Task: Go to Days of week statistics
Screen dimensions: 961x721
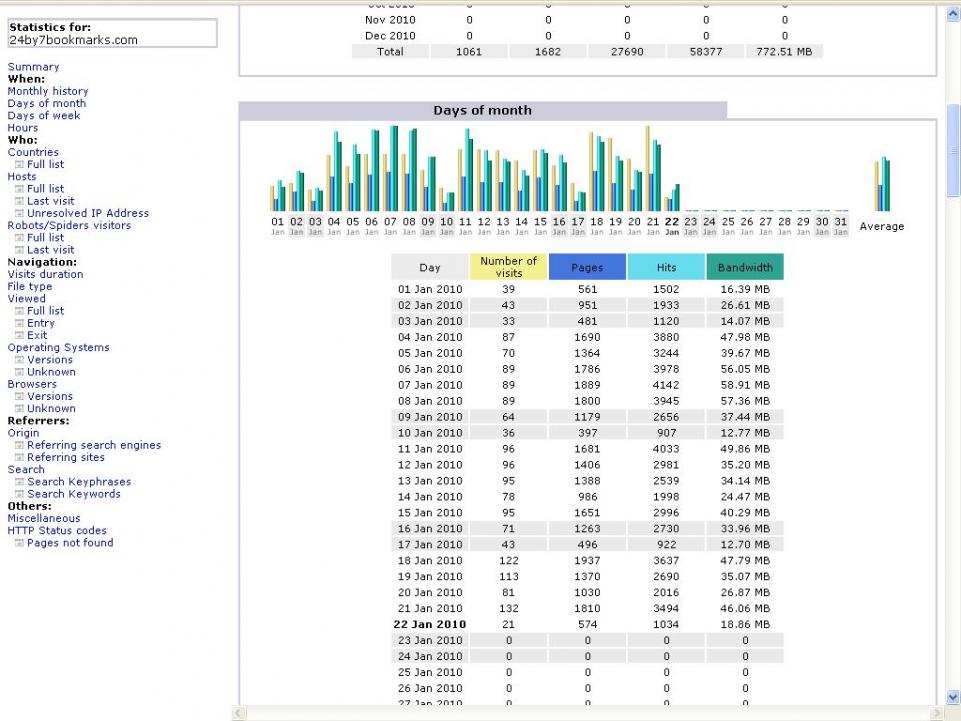Action: point(44,116)
